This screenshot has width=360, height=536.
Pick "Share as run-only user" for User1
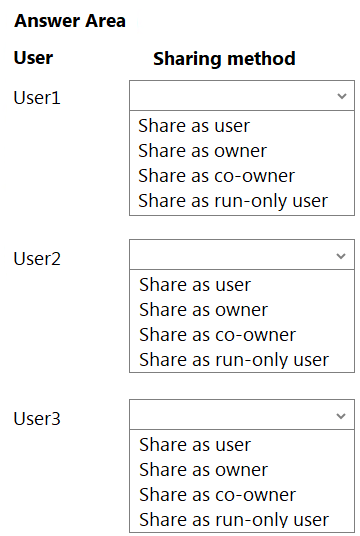click(233, 201)
